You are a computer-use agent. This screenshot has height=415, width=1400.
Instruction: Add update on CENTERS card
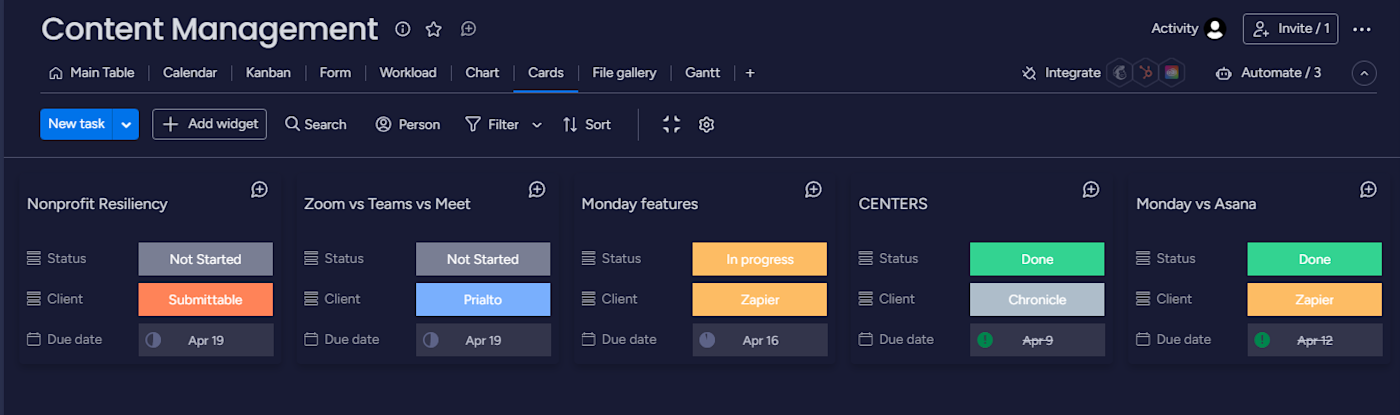pos(1091,190)
